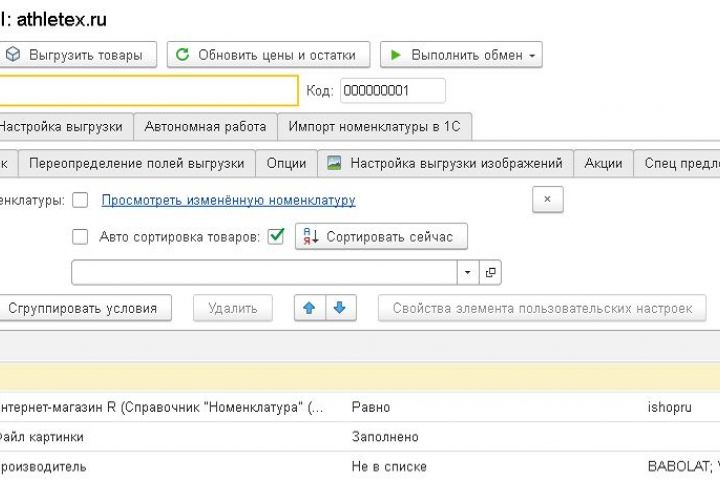Click the 'Код' field with 000000001

[x=393, y=90]
